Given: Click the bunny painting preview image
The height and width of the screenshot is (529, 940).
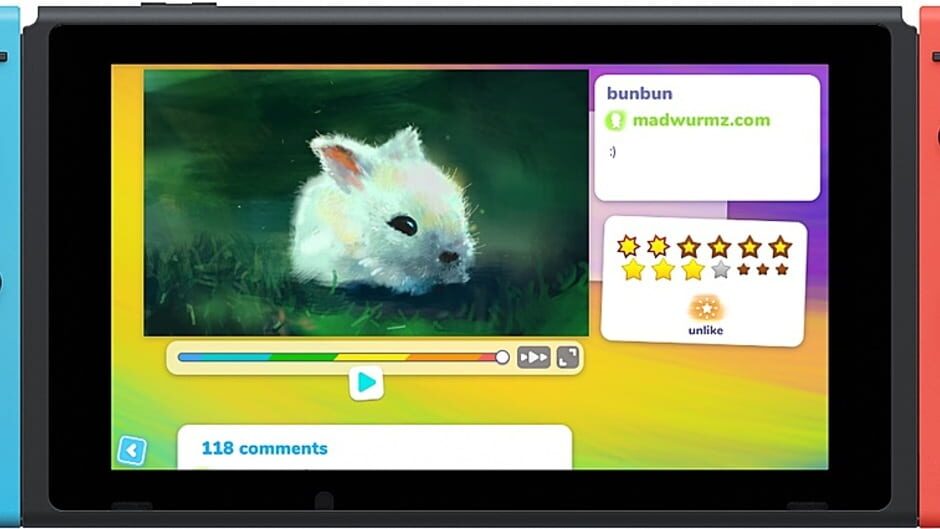Looking at the screenshot, I should (x=366, y=202).
